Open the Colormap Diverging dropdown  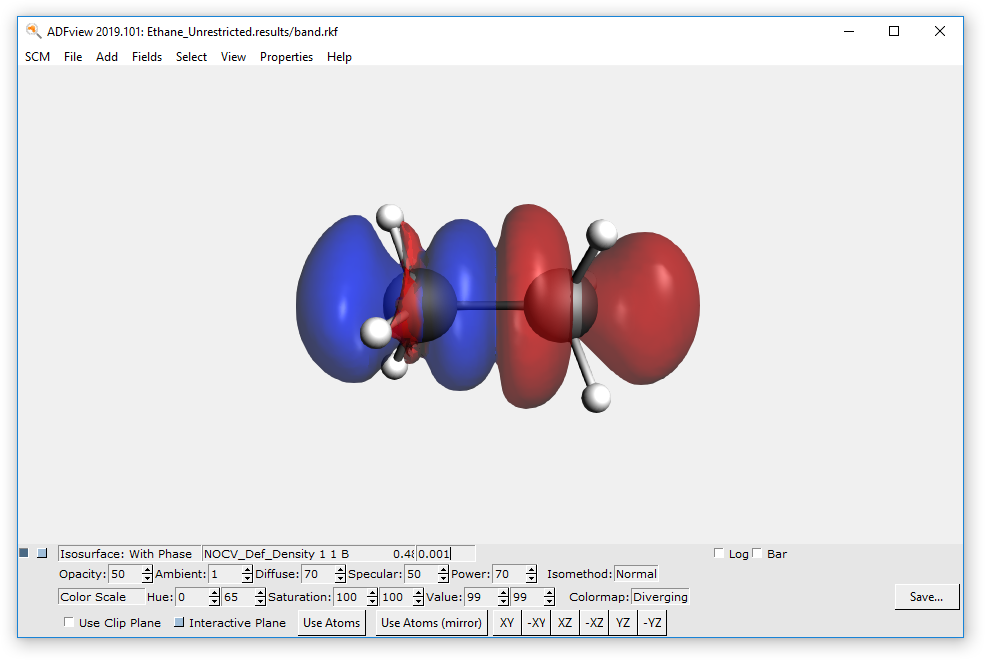tap(660, 596)
